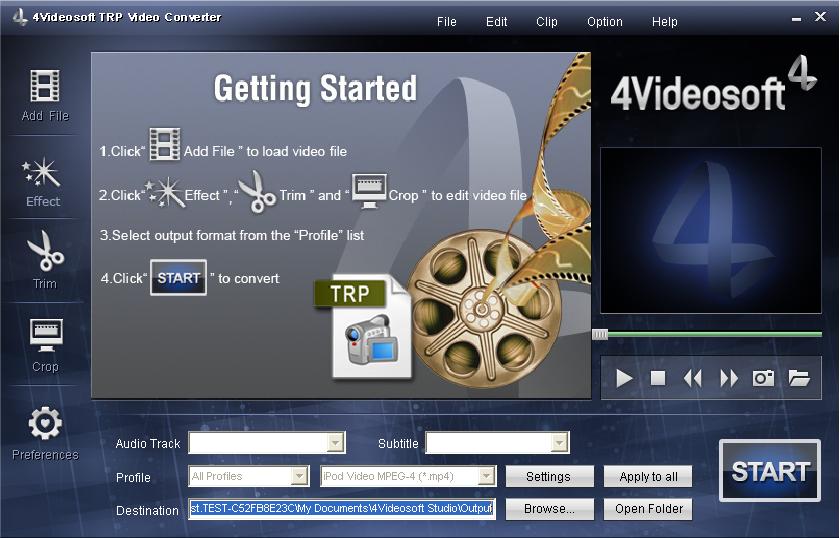Click inside the Destination path field
Image resolution: width=840 pixels, height=538 pixels.
pos(342,509)
